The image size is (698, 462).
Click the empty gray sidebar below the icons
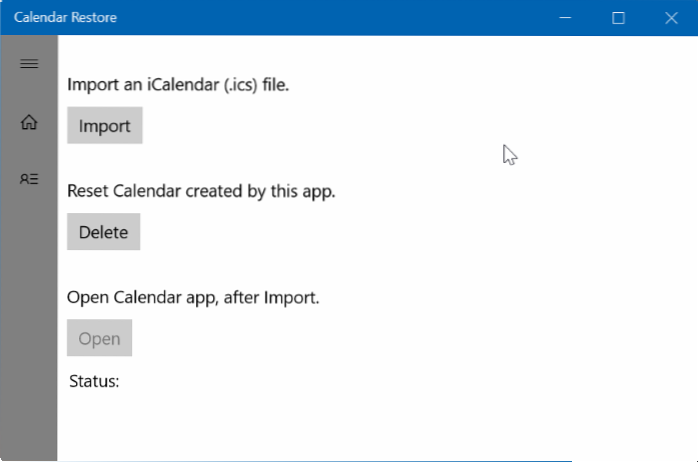pos(29,330)
